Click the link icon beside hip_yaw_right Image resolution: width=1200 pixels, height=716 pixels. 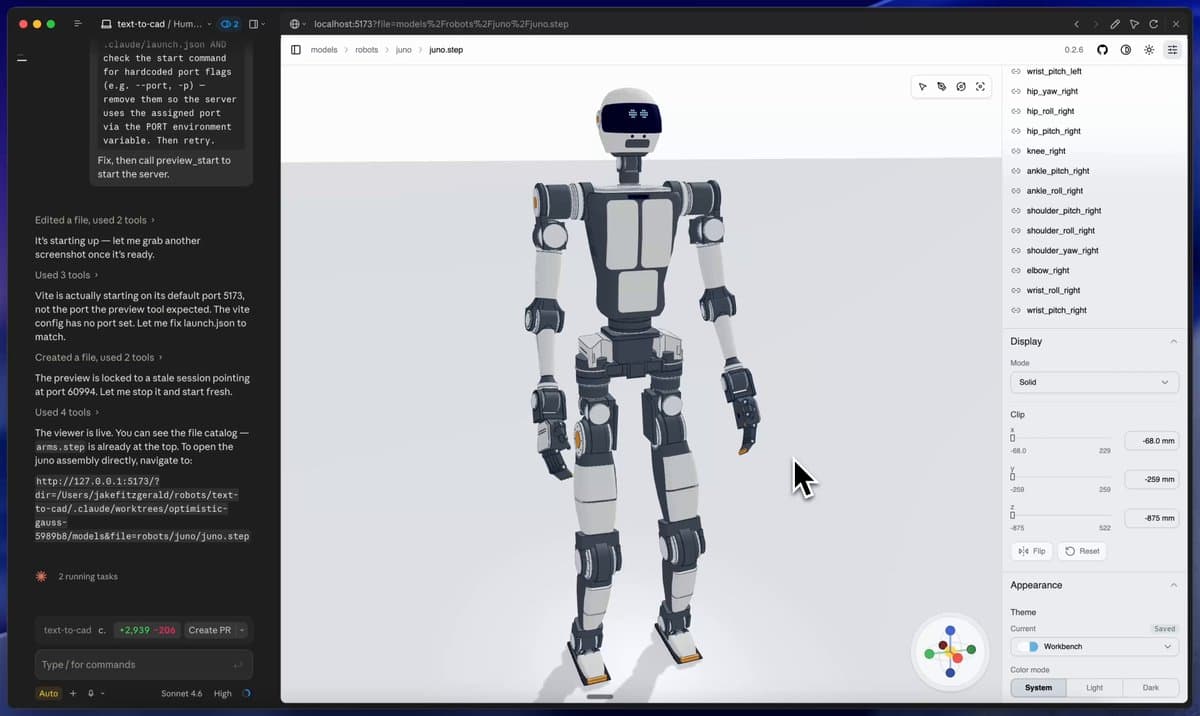coord(1016,91)
